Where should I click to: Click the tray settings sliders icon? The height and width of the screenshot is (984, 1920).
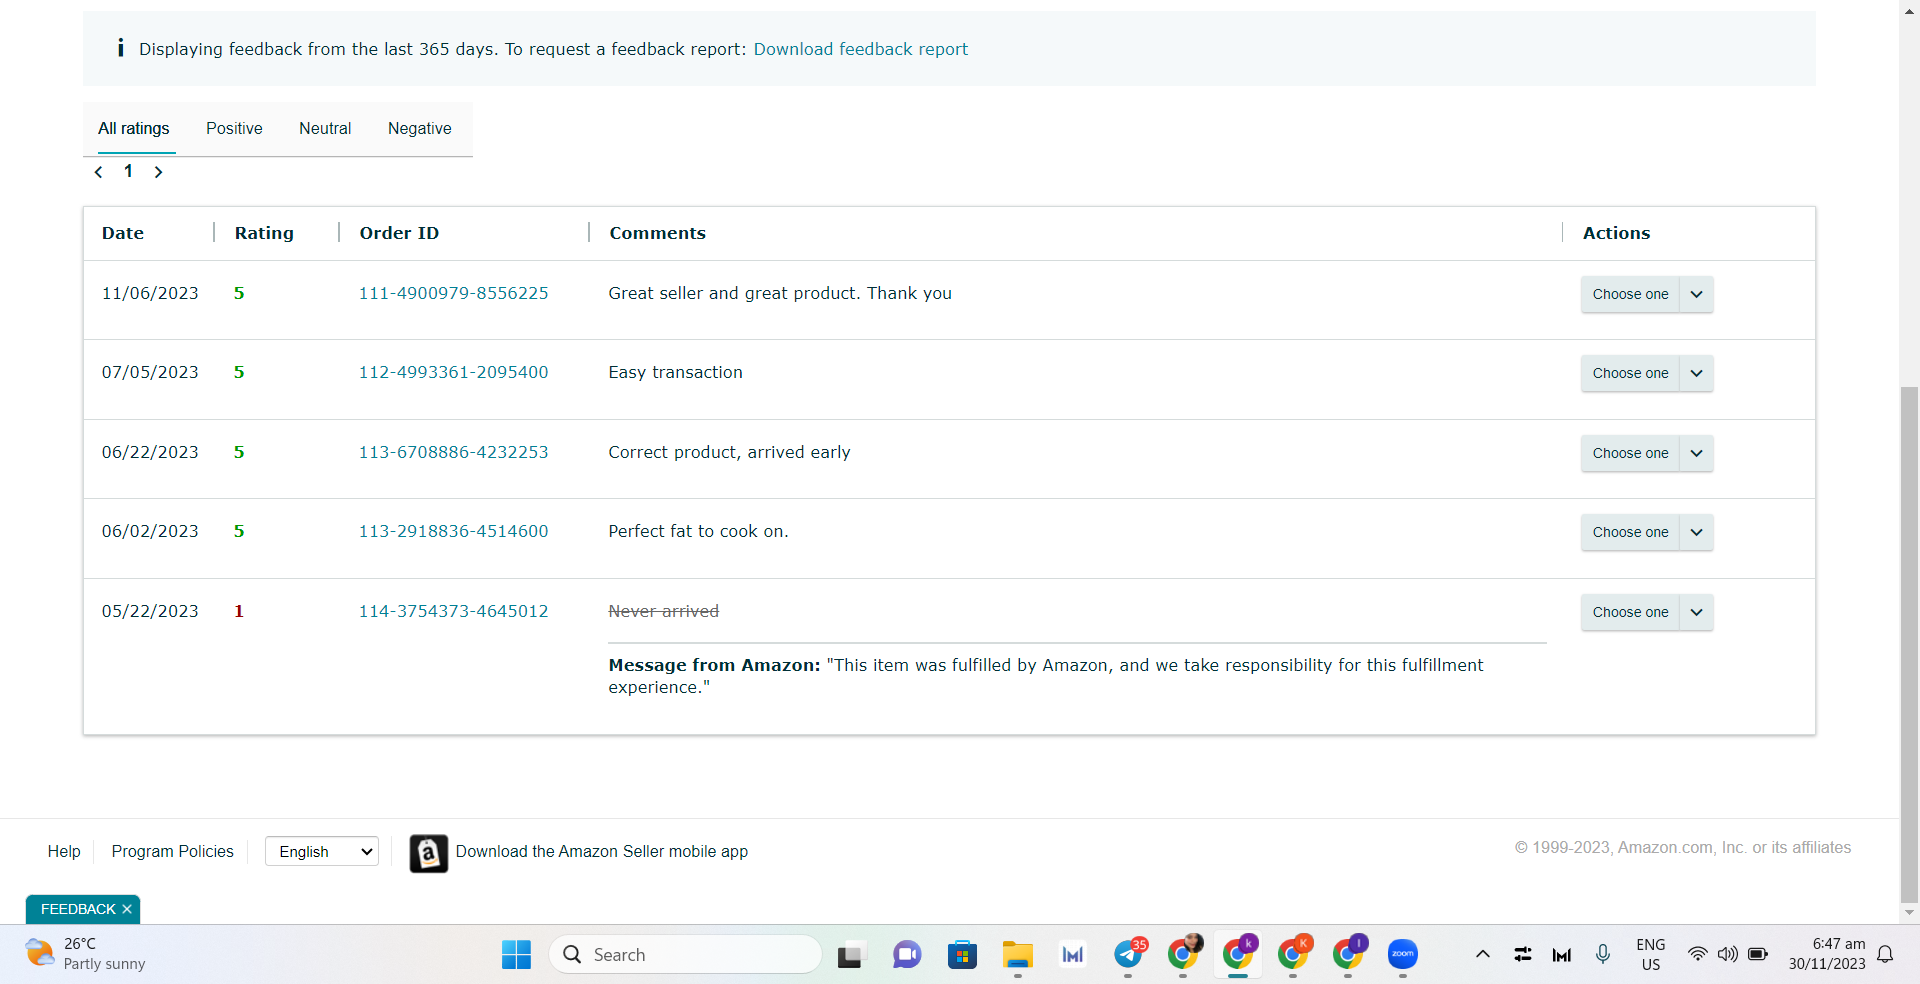(1523, 954)
